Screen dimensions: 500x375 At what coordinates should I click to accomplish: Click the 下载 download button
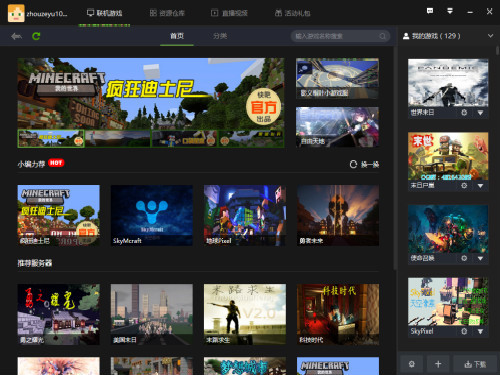tap(475, 364)
